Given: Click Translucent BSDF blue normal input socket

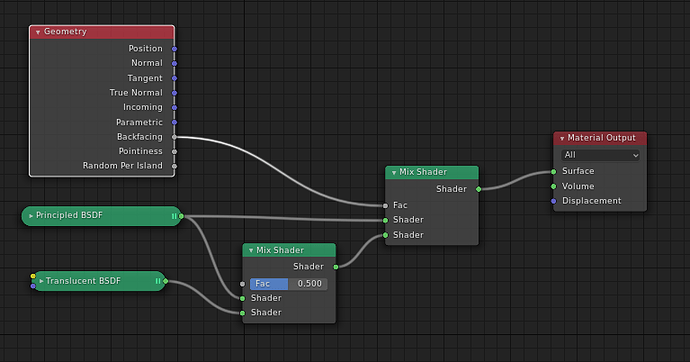Looking at the screenshot, I should [x=33, y=286].
